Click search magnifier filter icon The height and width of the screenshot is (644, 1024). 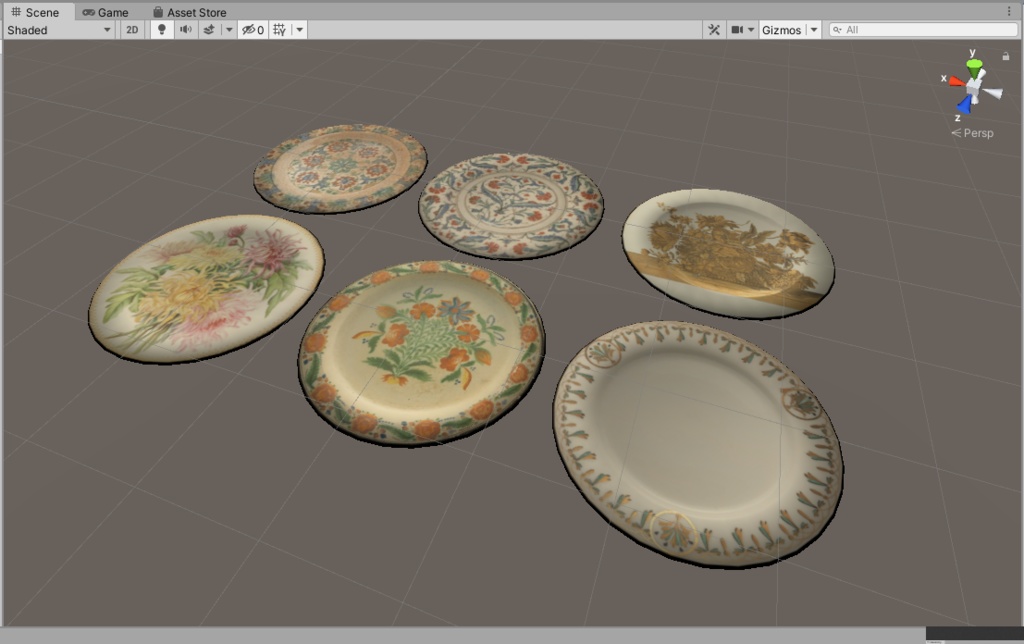click(837, 30)
